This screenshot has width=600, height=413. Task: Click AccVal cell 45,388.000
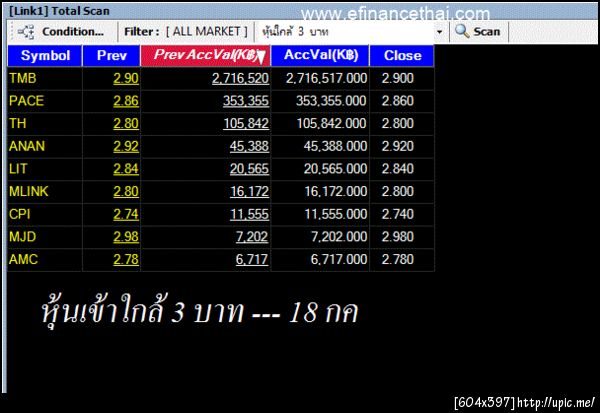click(336, 146)
